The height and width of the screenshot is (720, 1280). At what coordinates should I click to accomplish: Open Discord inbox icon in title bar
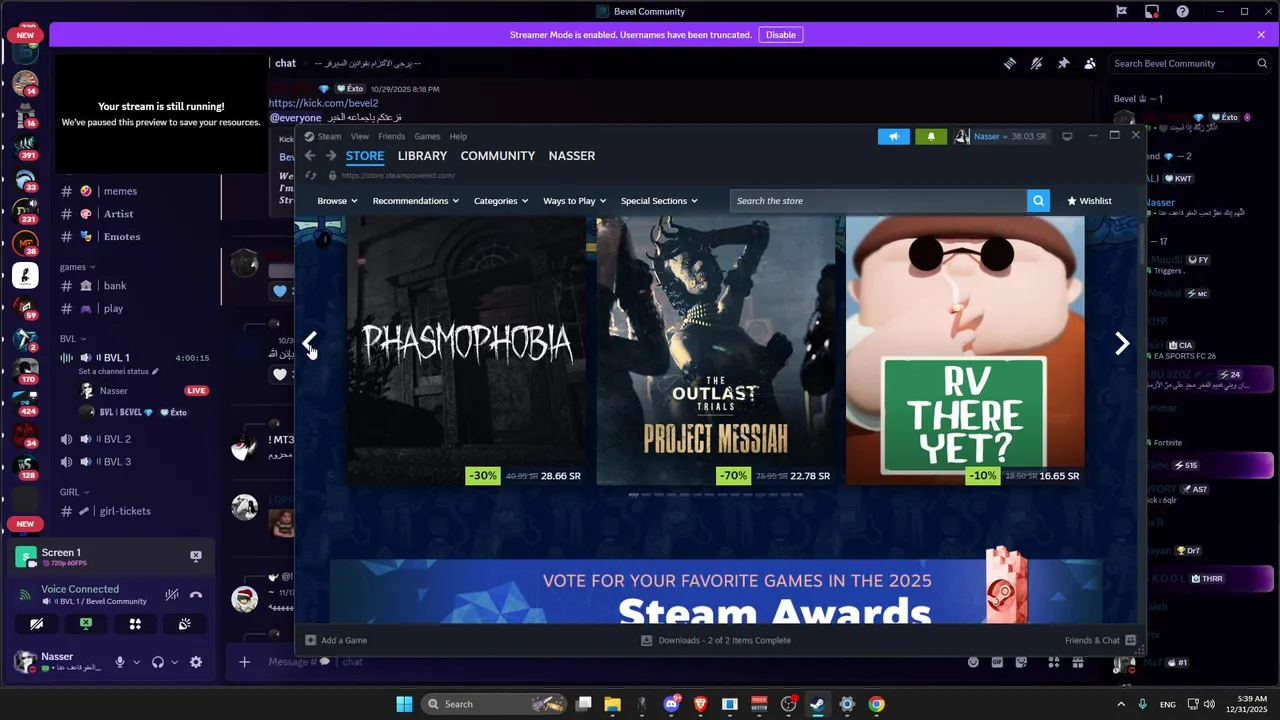[1152, 11]
